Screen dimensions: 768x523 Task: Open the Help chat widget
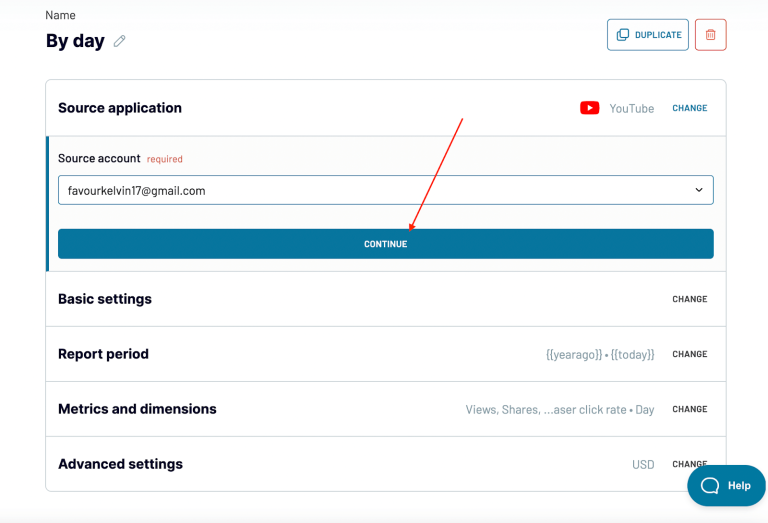726,485
